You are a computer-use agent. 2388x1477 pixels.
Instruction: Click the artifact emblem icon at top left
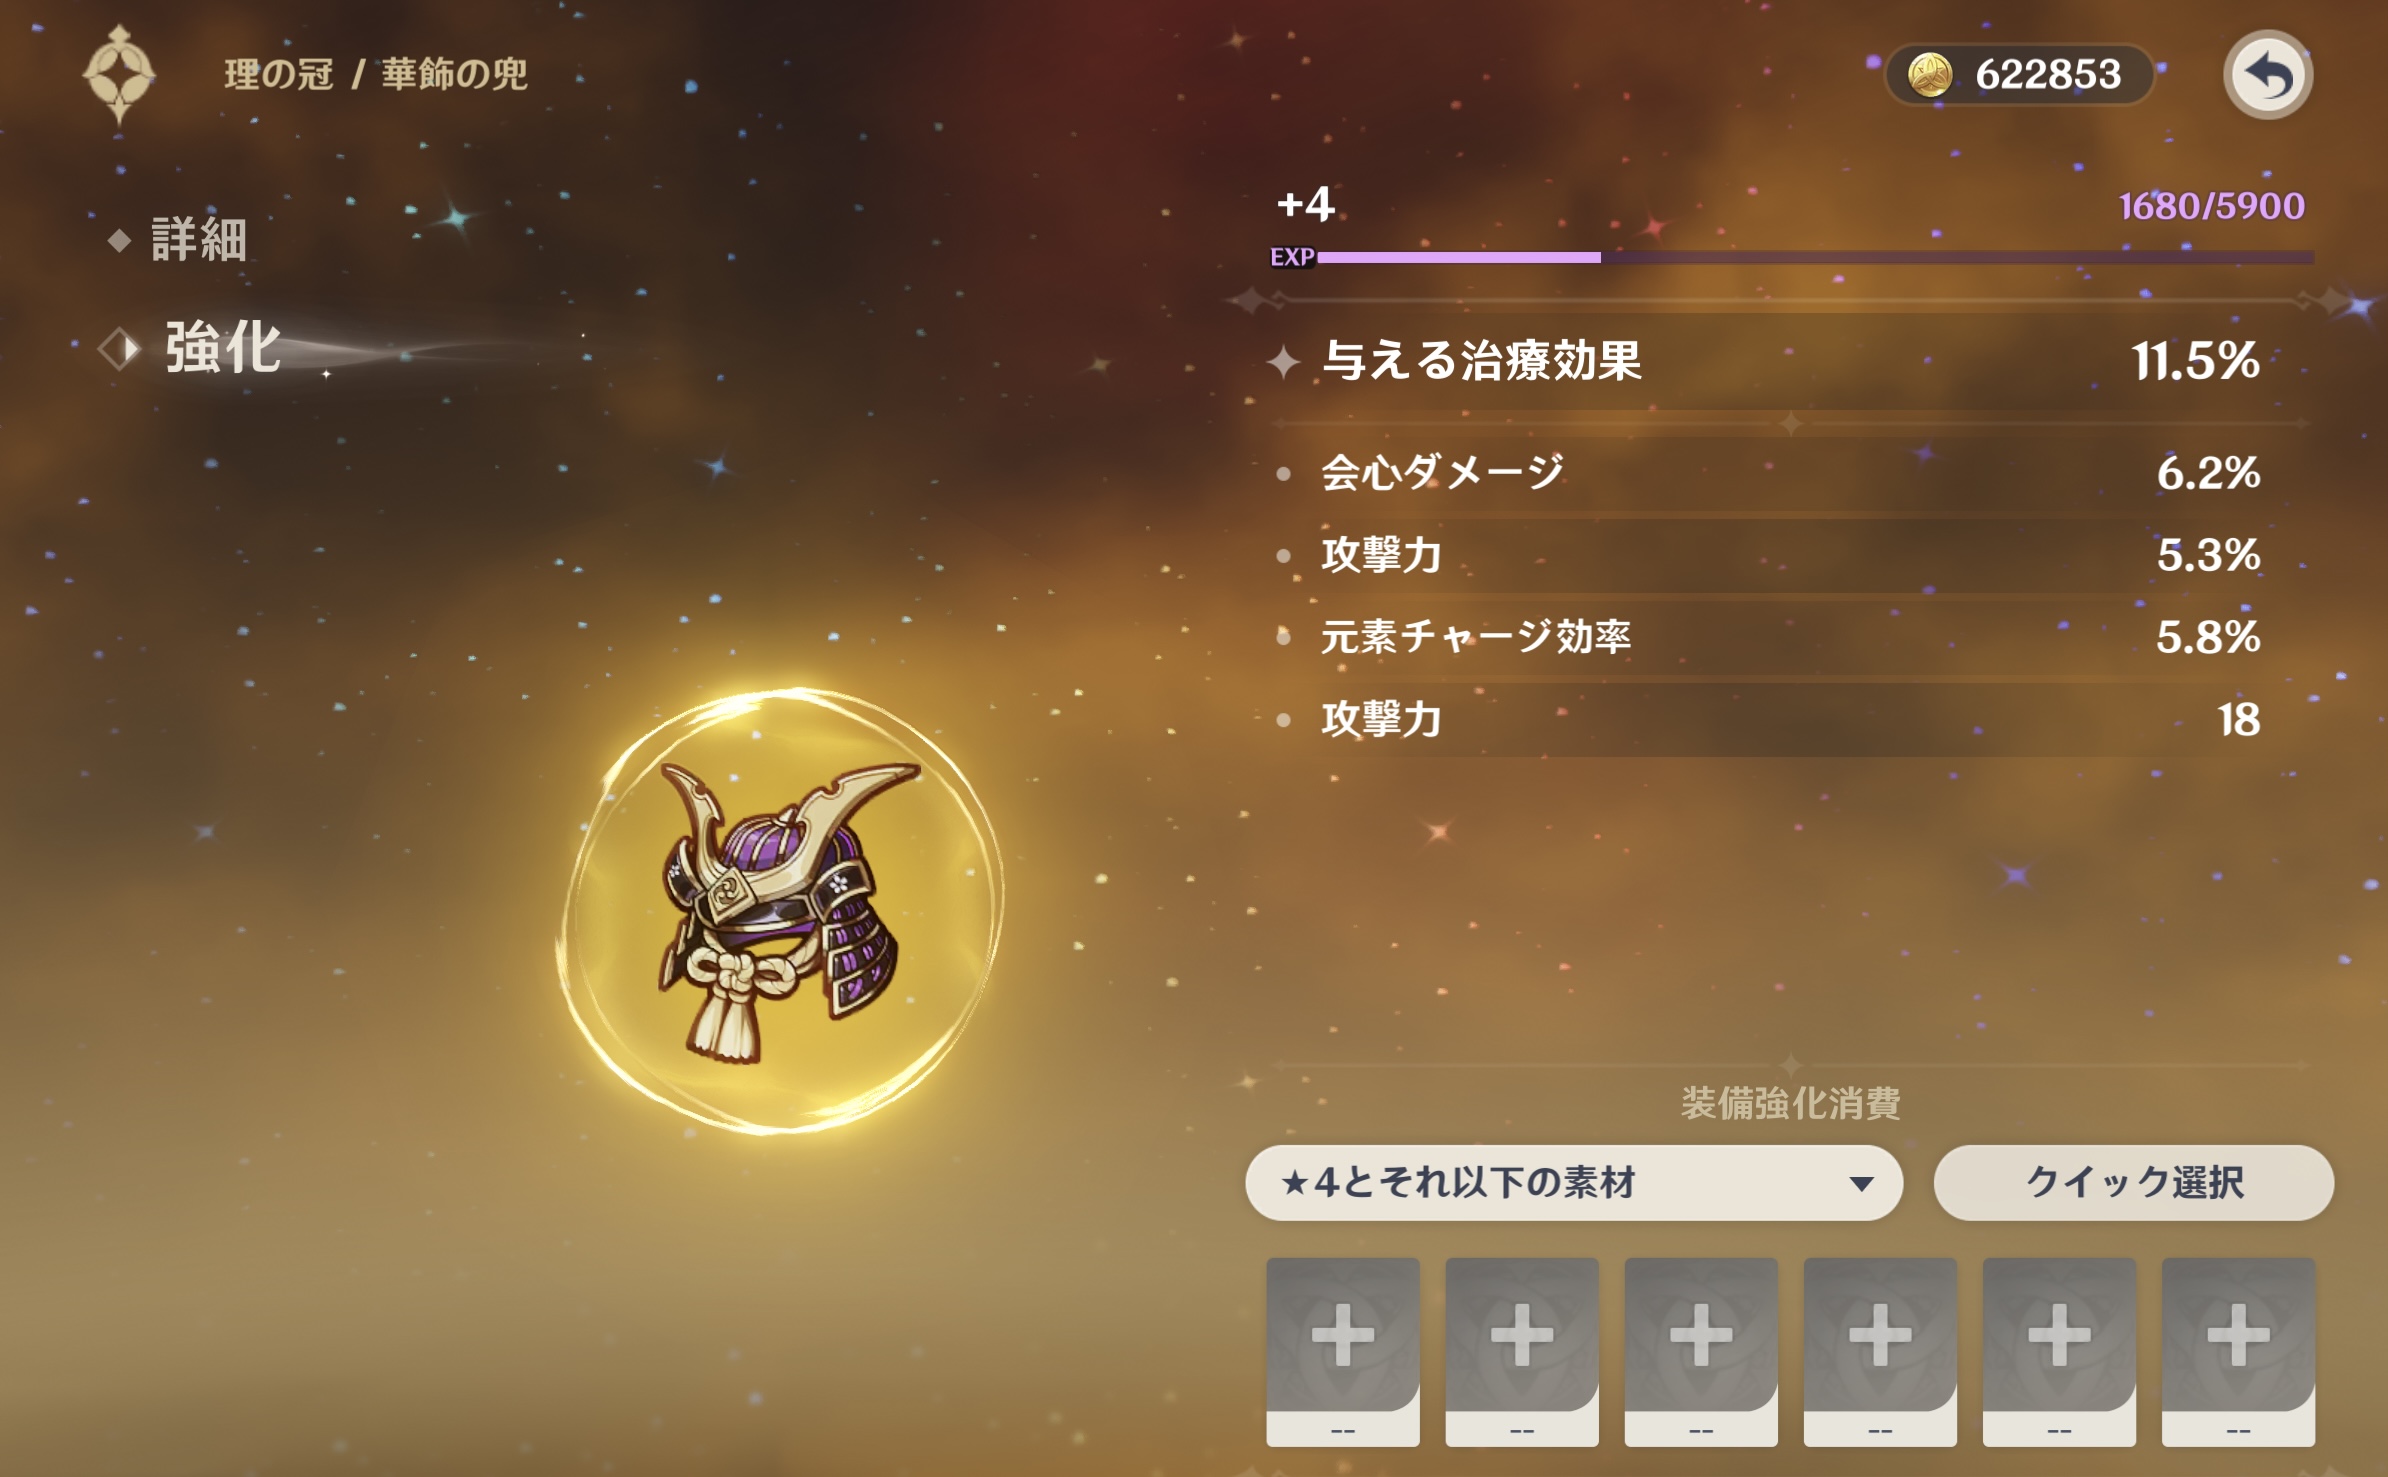pyautogui.click(x=119, y=74)
